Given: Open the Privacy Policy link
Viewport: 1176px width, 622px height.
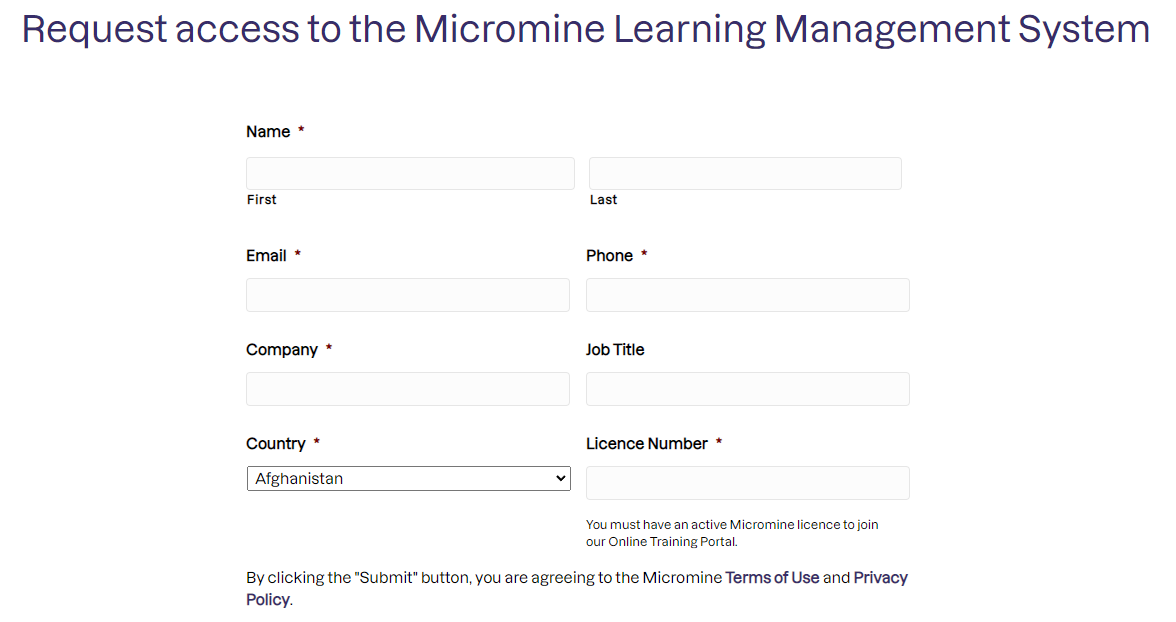Looking at the screenshot, I should [x=880, y=578].
